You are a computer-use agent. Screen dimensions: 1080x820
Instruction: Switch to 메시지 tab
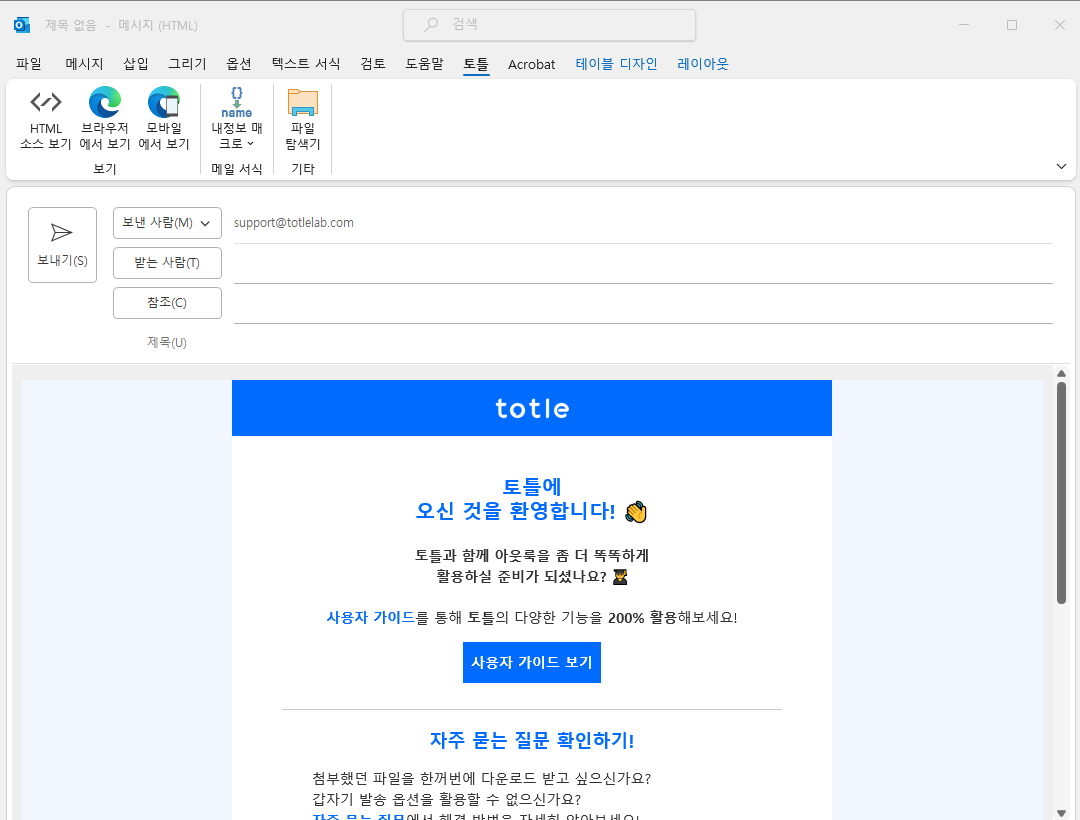tap(84, 64)
